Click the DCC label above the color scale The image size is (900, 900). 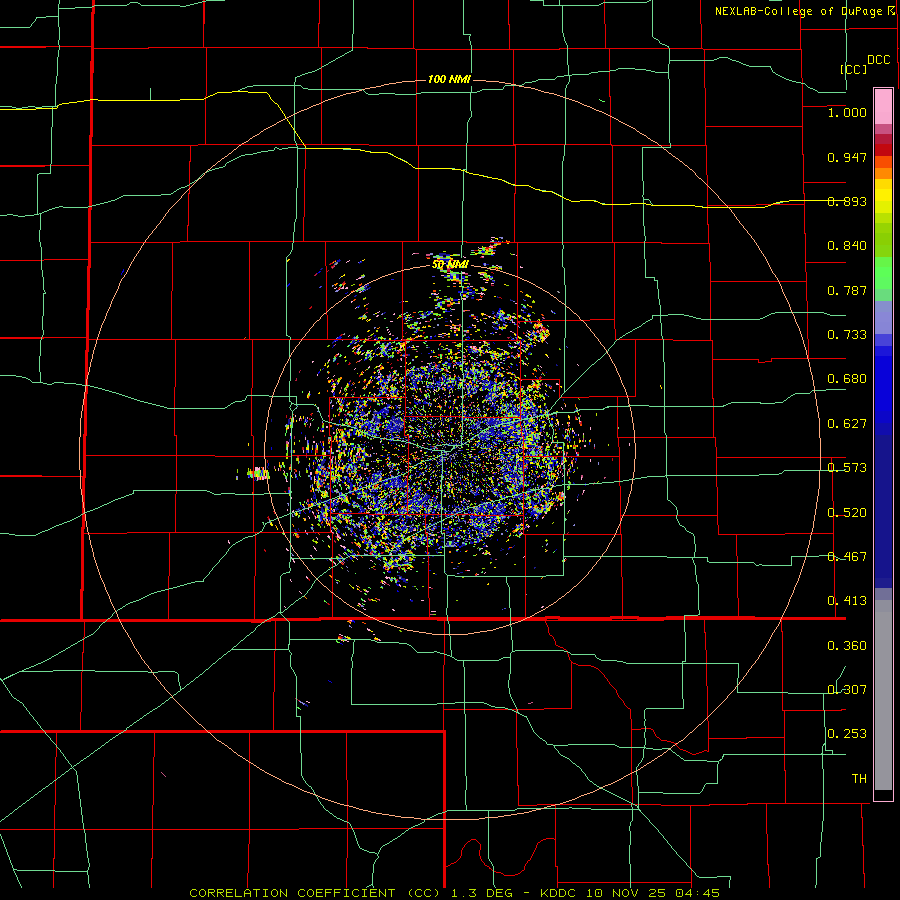click(879, 60)
